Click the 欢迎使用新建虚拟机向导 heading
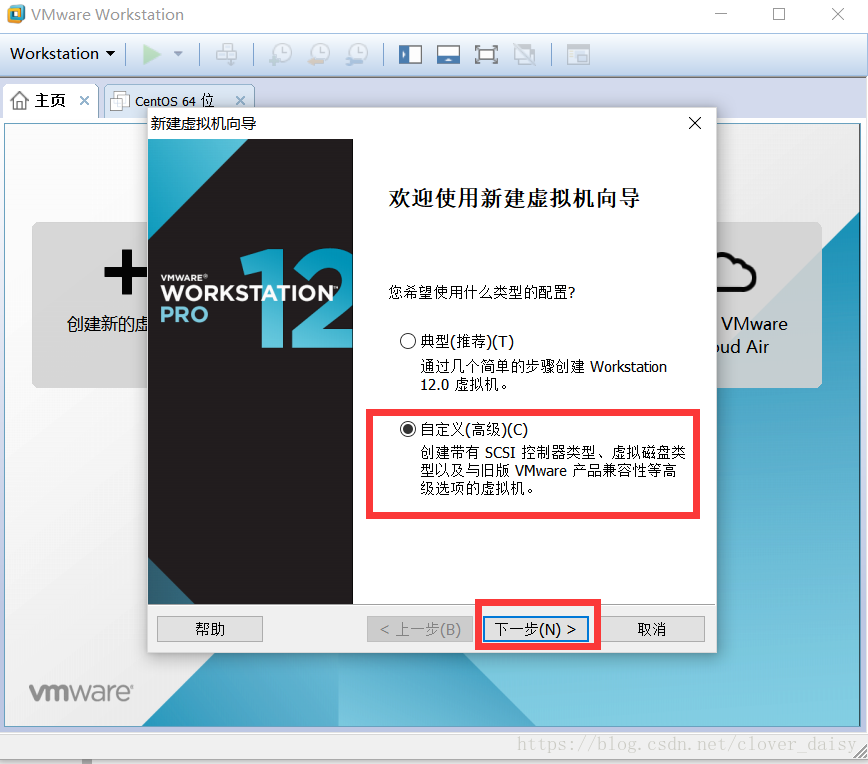Viewport: 868px width, 764px height. 514,198
